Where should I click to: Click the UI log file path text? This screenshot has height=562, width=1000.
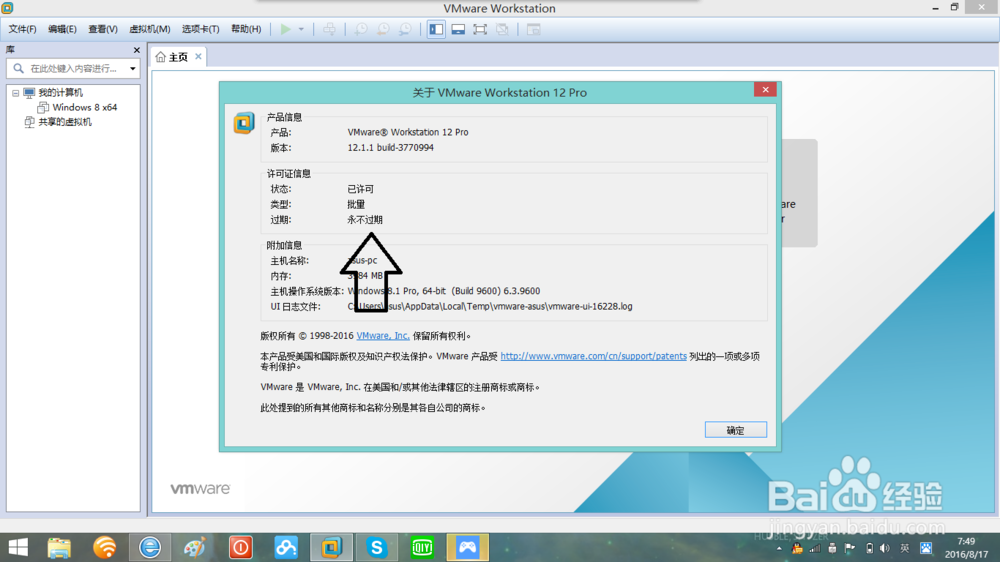coord(490,306)
